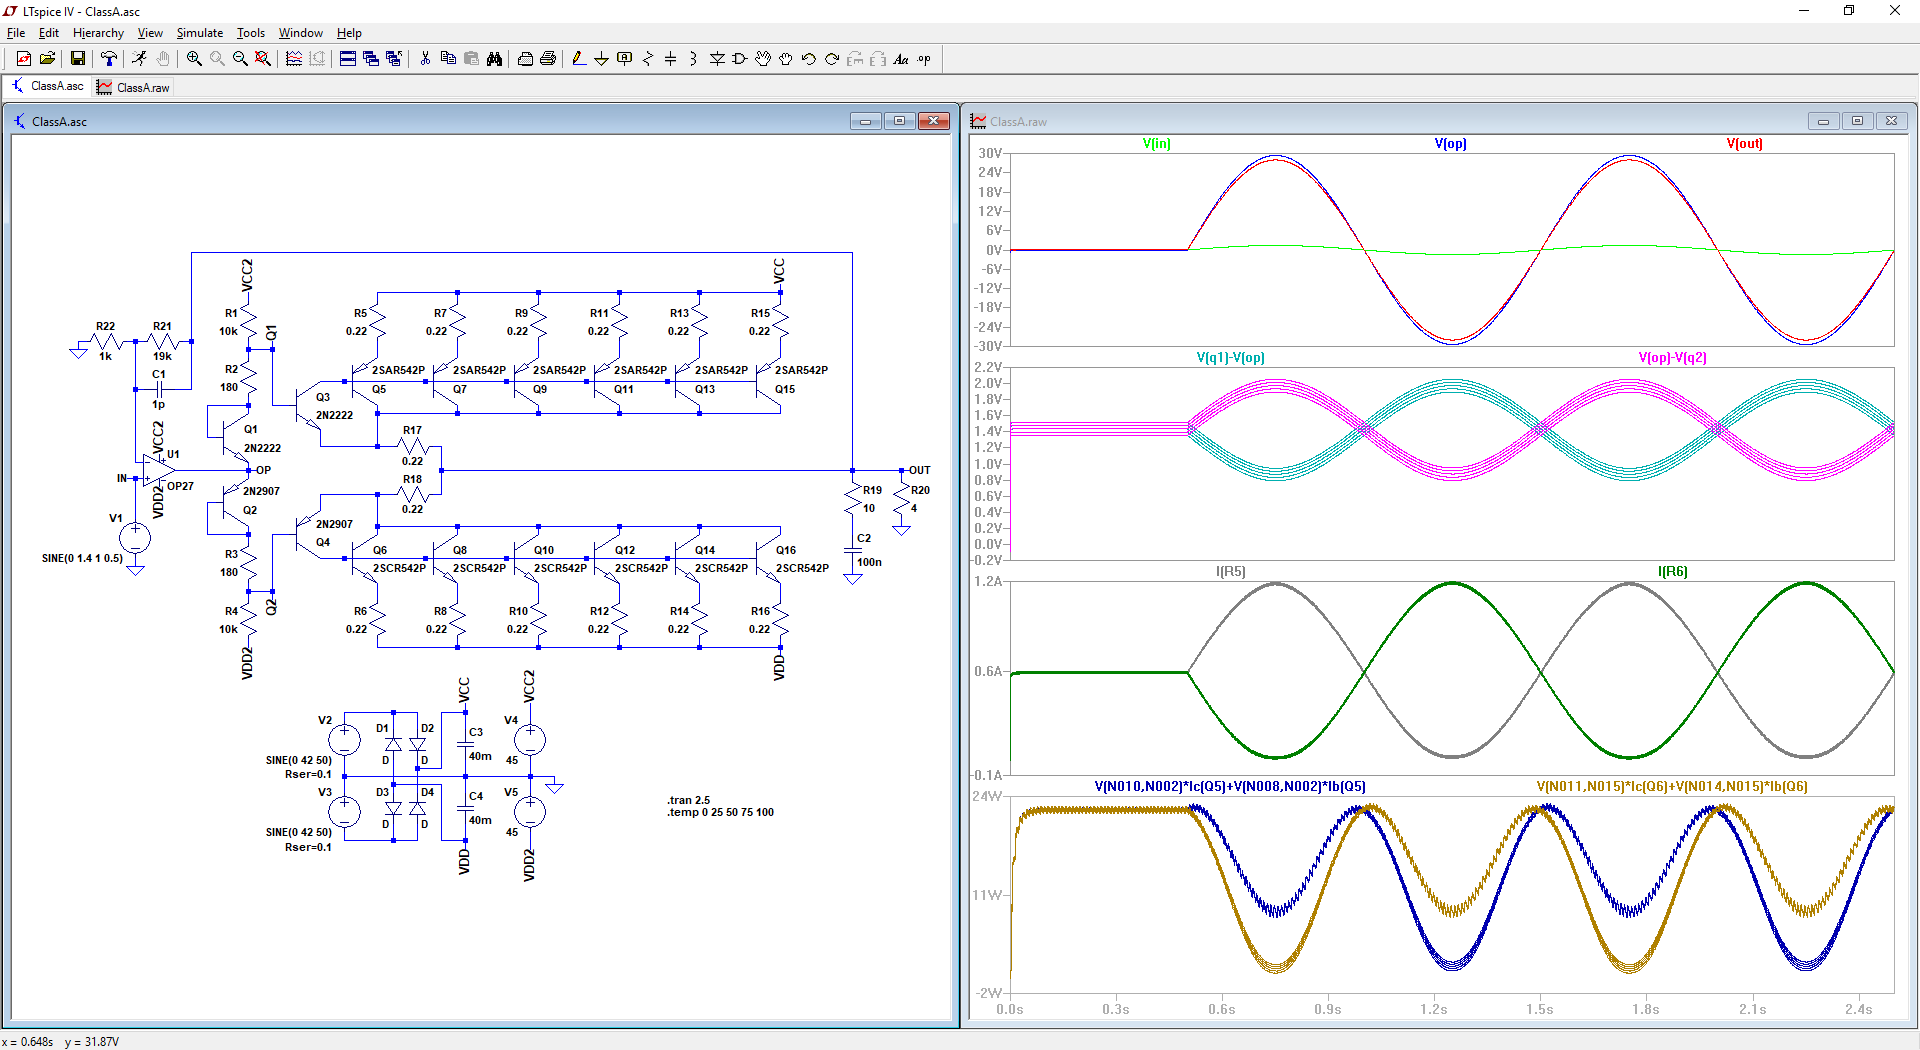
Task: Select the Label Net tool
Action: point(625,59)
